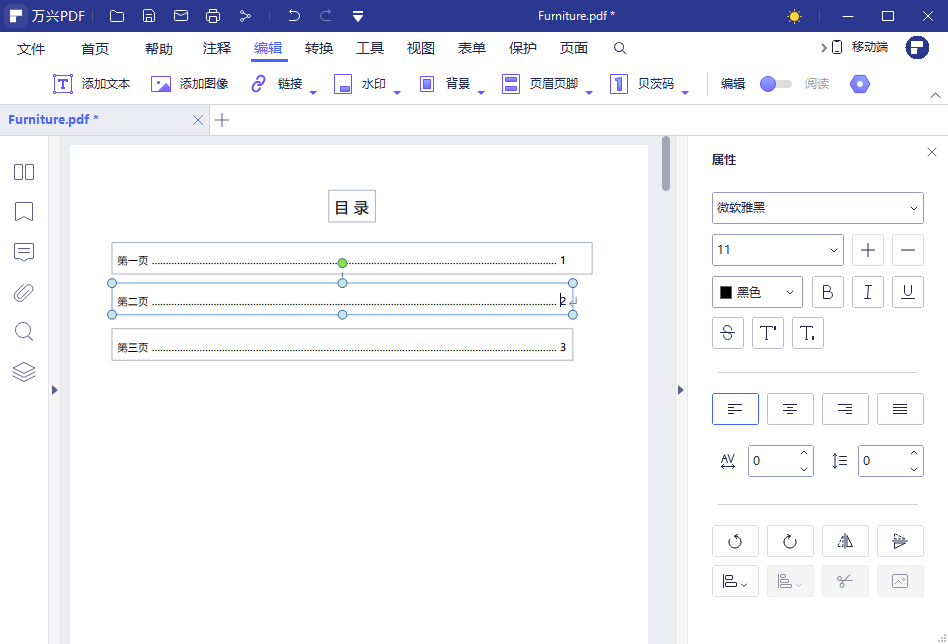The height and width of the screenshot is (644, 948).
Task: Apply underline formatting to selected text
Action: 907,291
